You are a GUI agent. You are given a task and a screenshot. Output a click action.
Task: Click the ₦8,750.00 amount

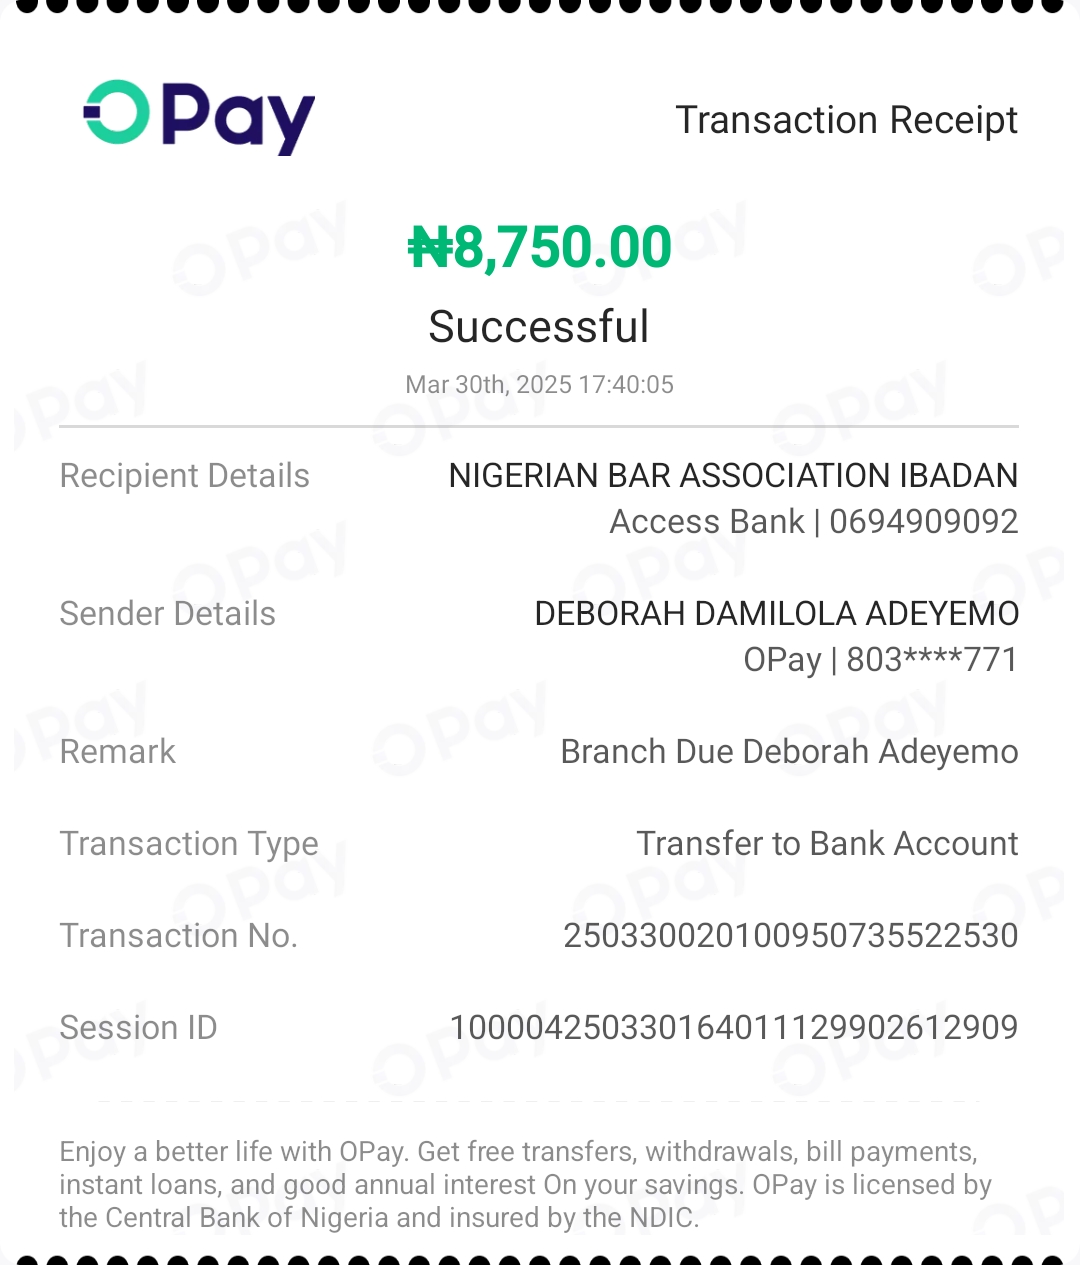tap(540, 247)
